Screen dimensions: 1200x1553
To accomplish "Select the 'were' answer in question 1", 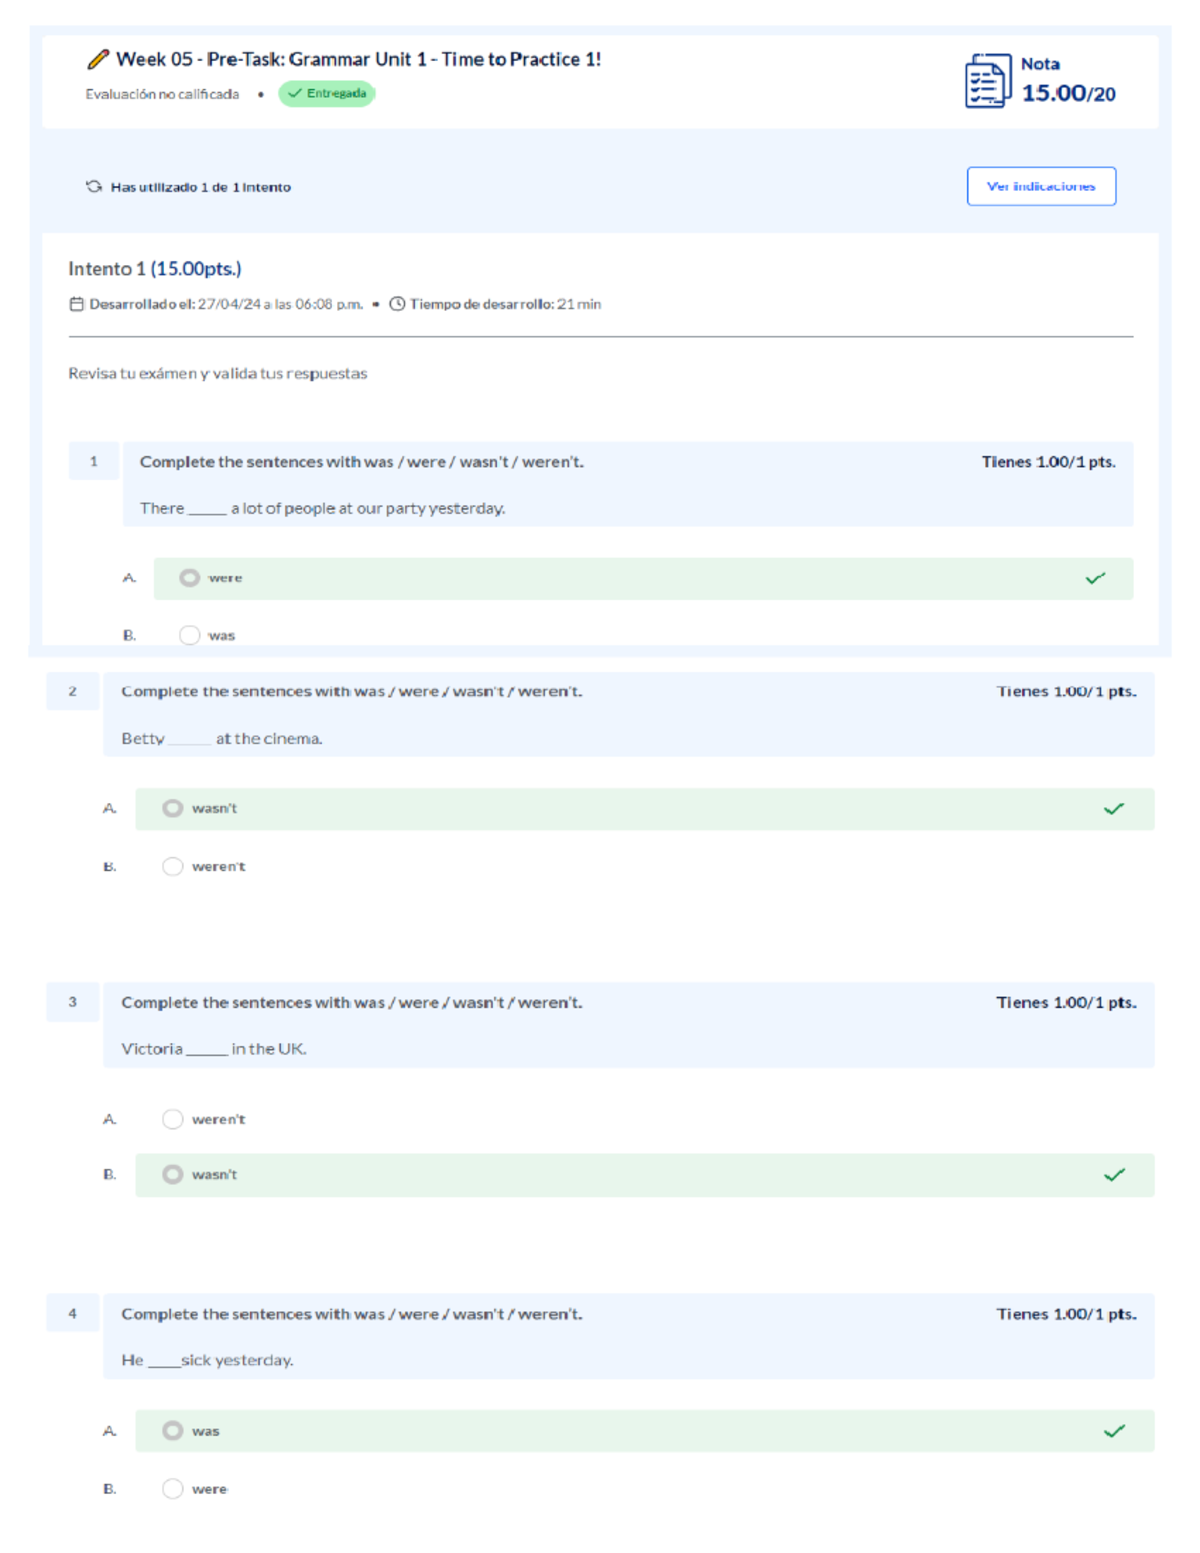I will (189, 577).
